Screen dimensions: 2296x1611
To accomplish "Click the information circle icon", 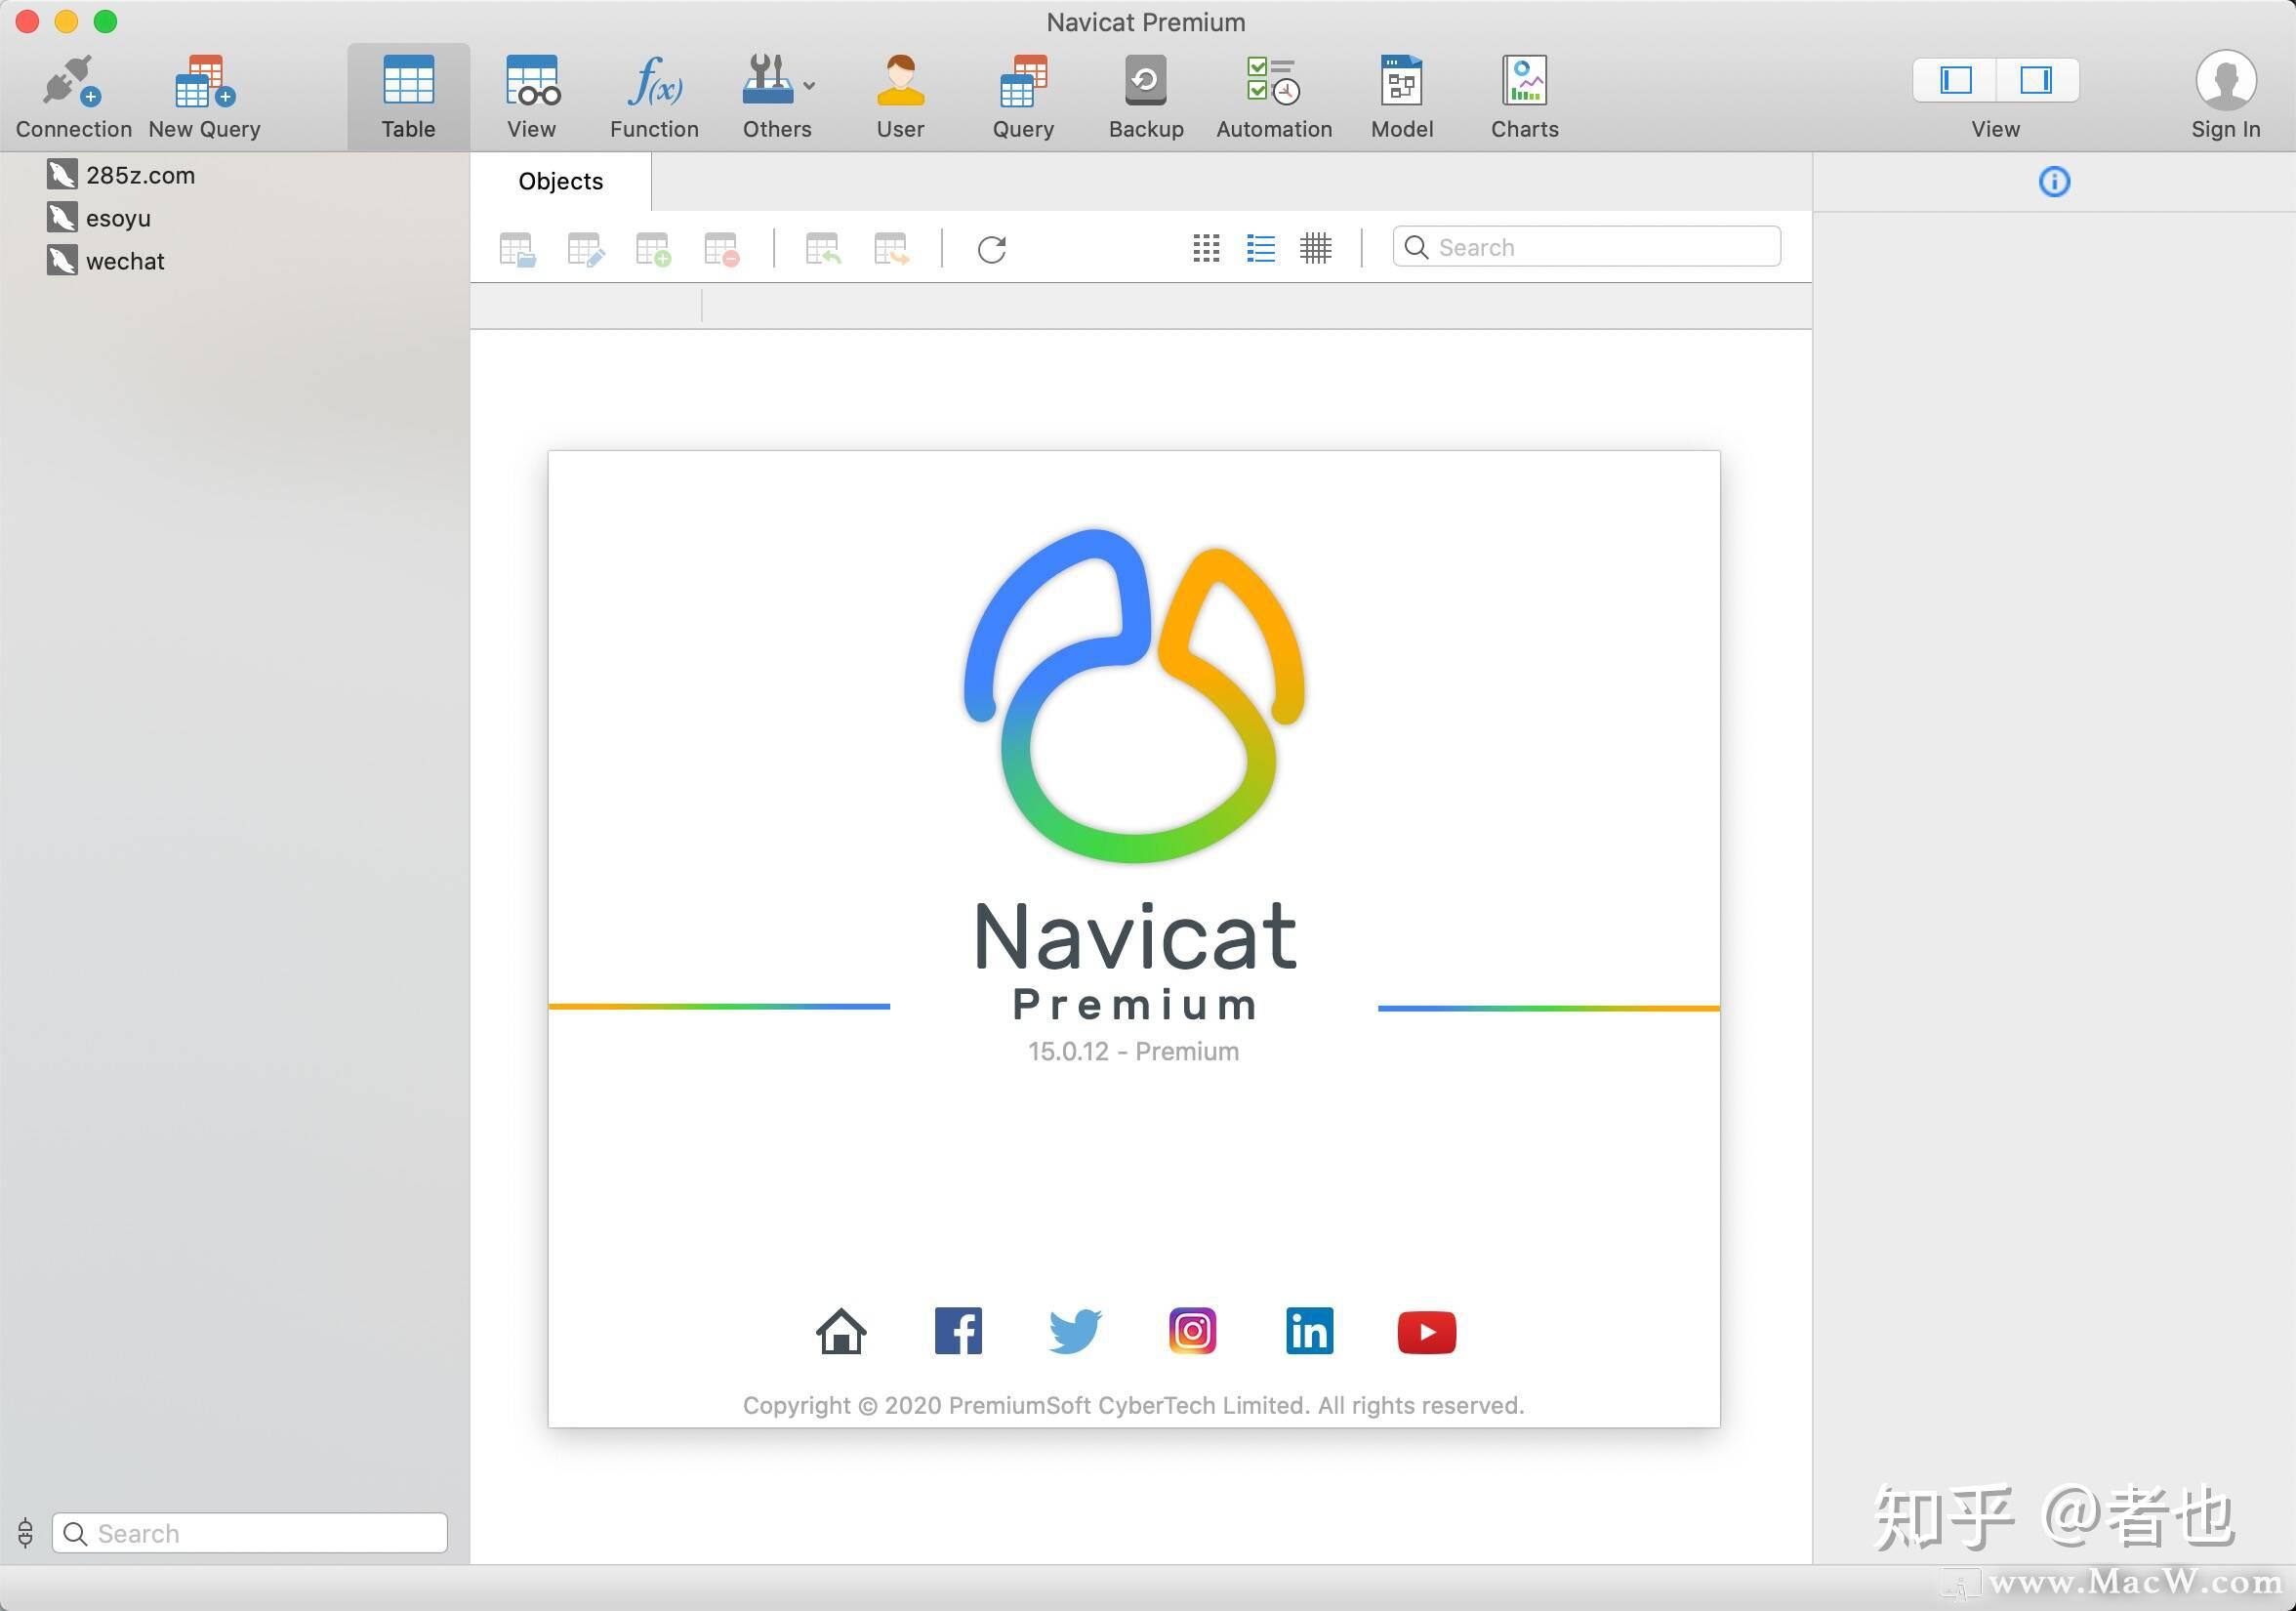I will [2054, 182].
